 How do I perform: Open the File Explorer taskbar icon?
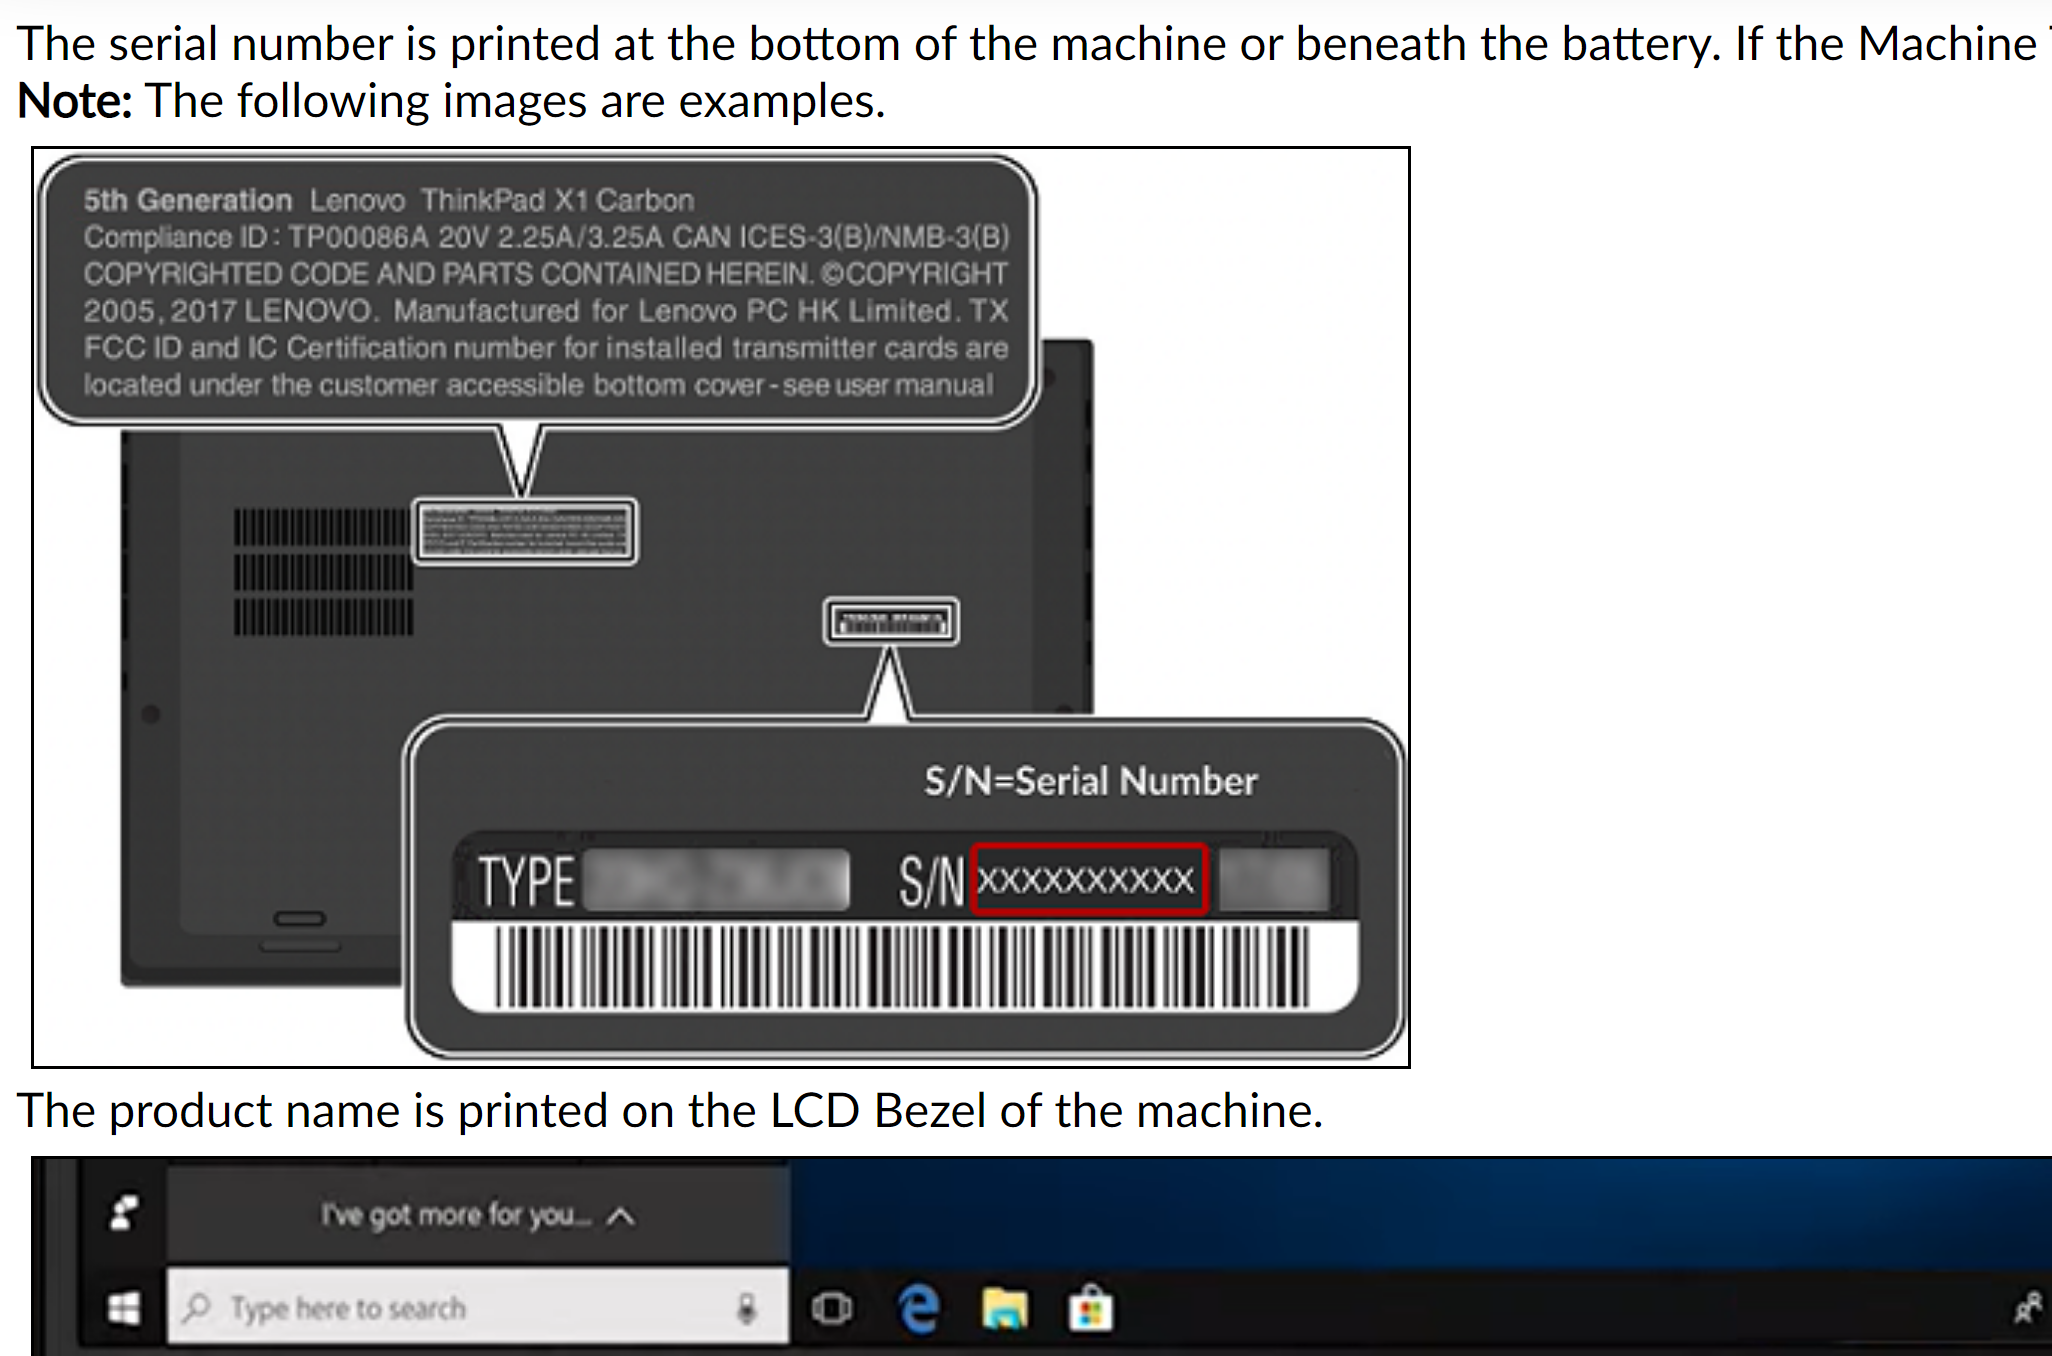tap(1004, 1308)
